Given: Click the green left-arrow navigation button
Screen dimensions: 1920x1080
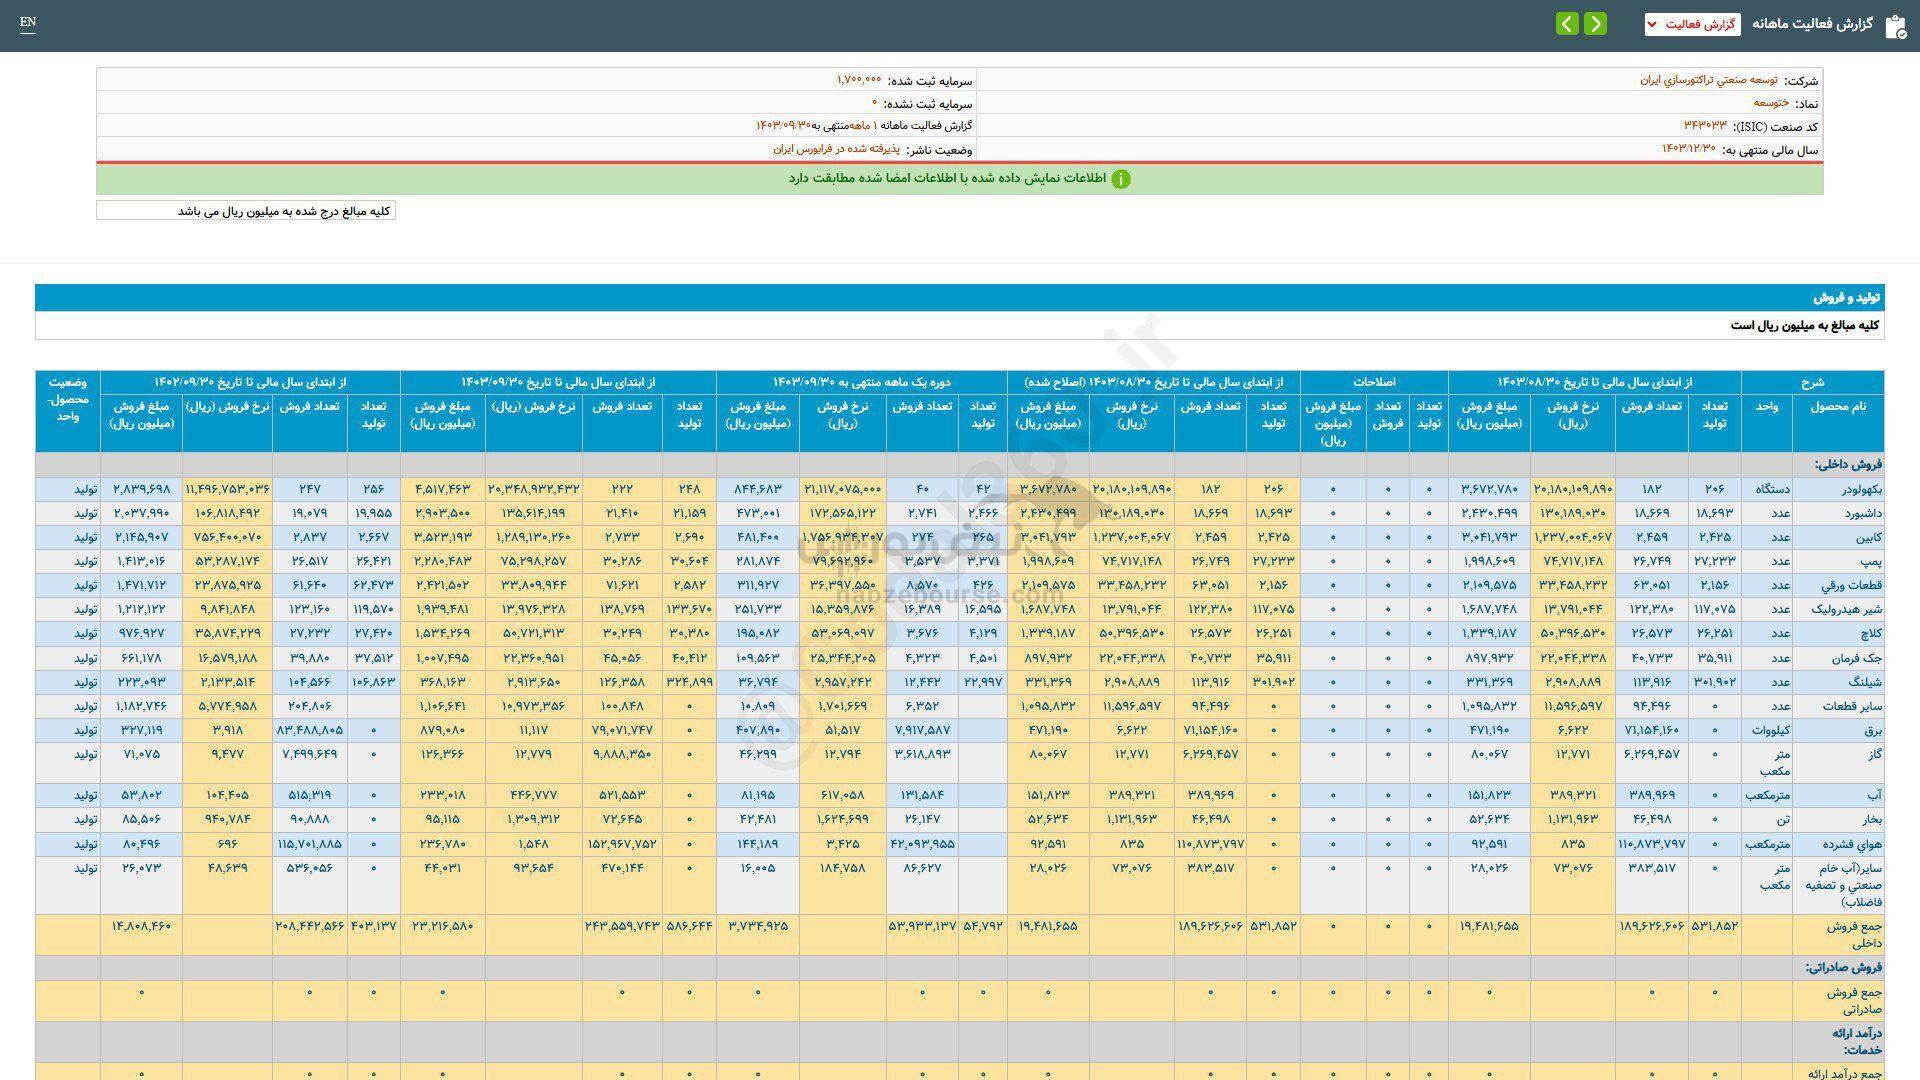Looking at the screenshot, I should coord(1567,24).
